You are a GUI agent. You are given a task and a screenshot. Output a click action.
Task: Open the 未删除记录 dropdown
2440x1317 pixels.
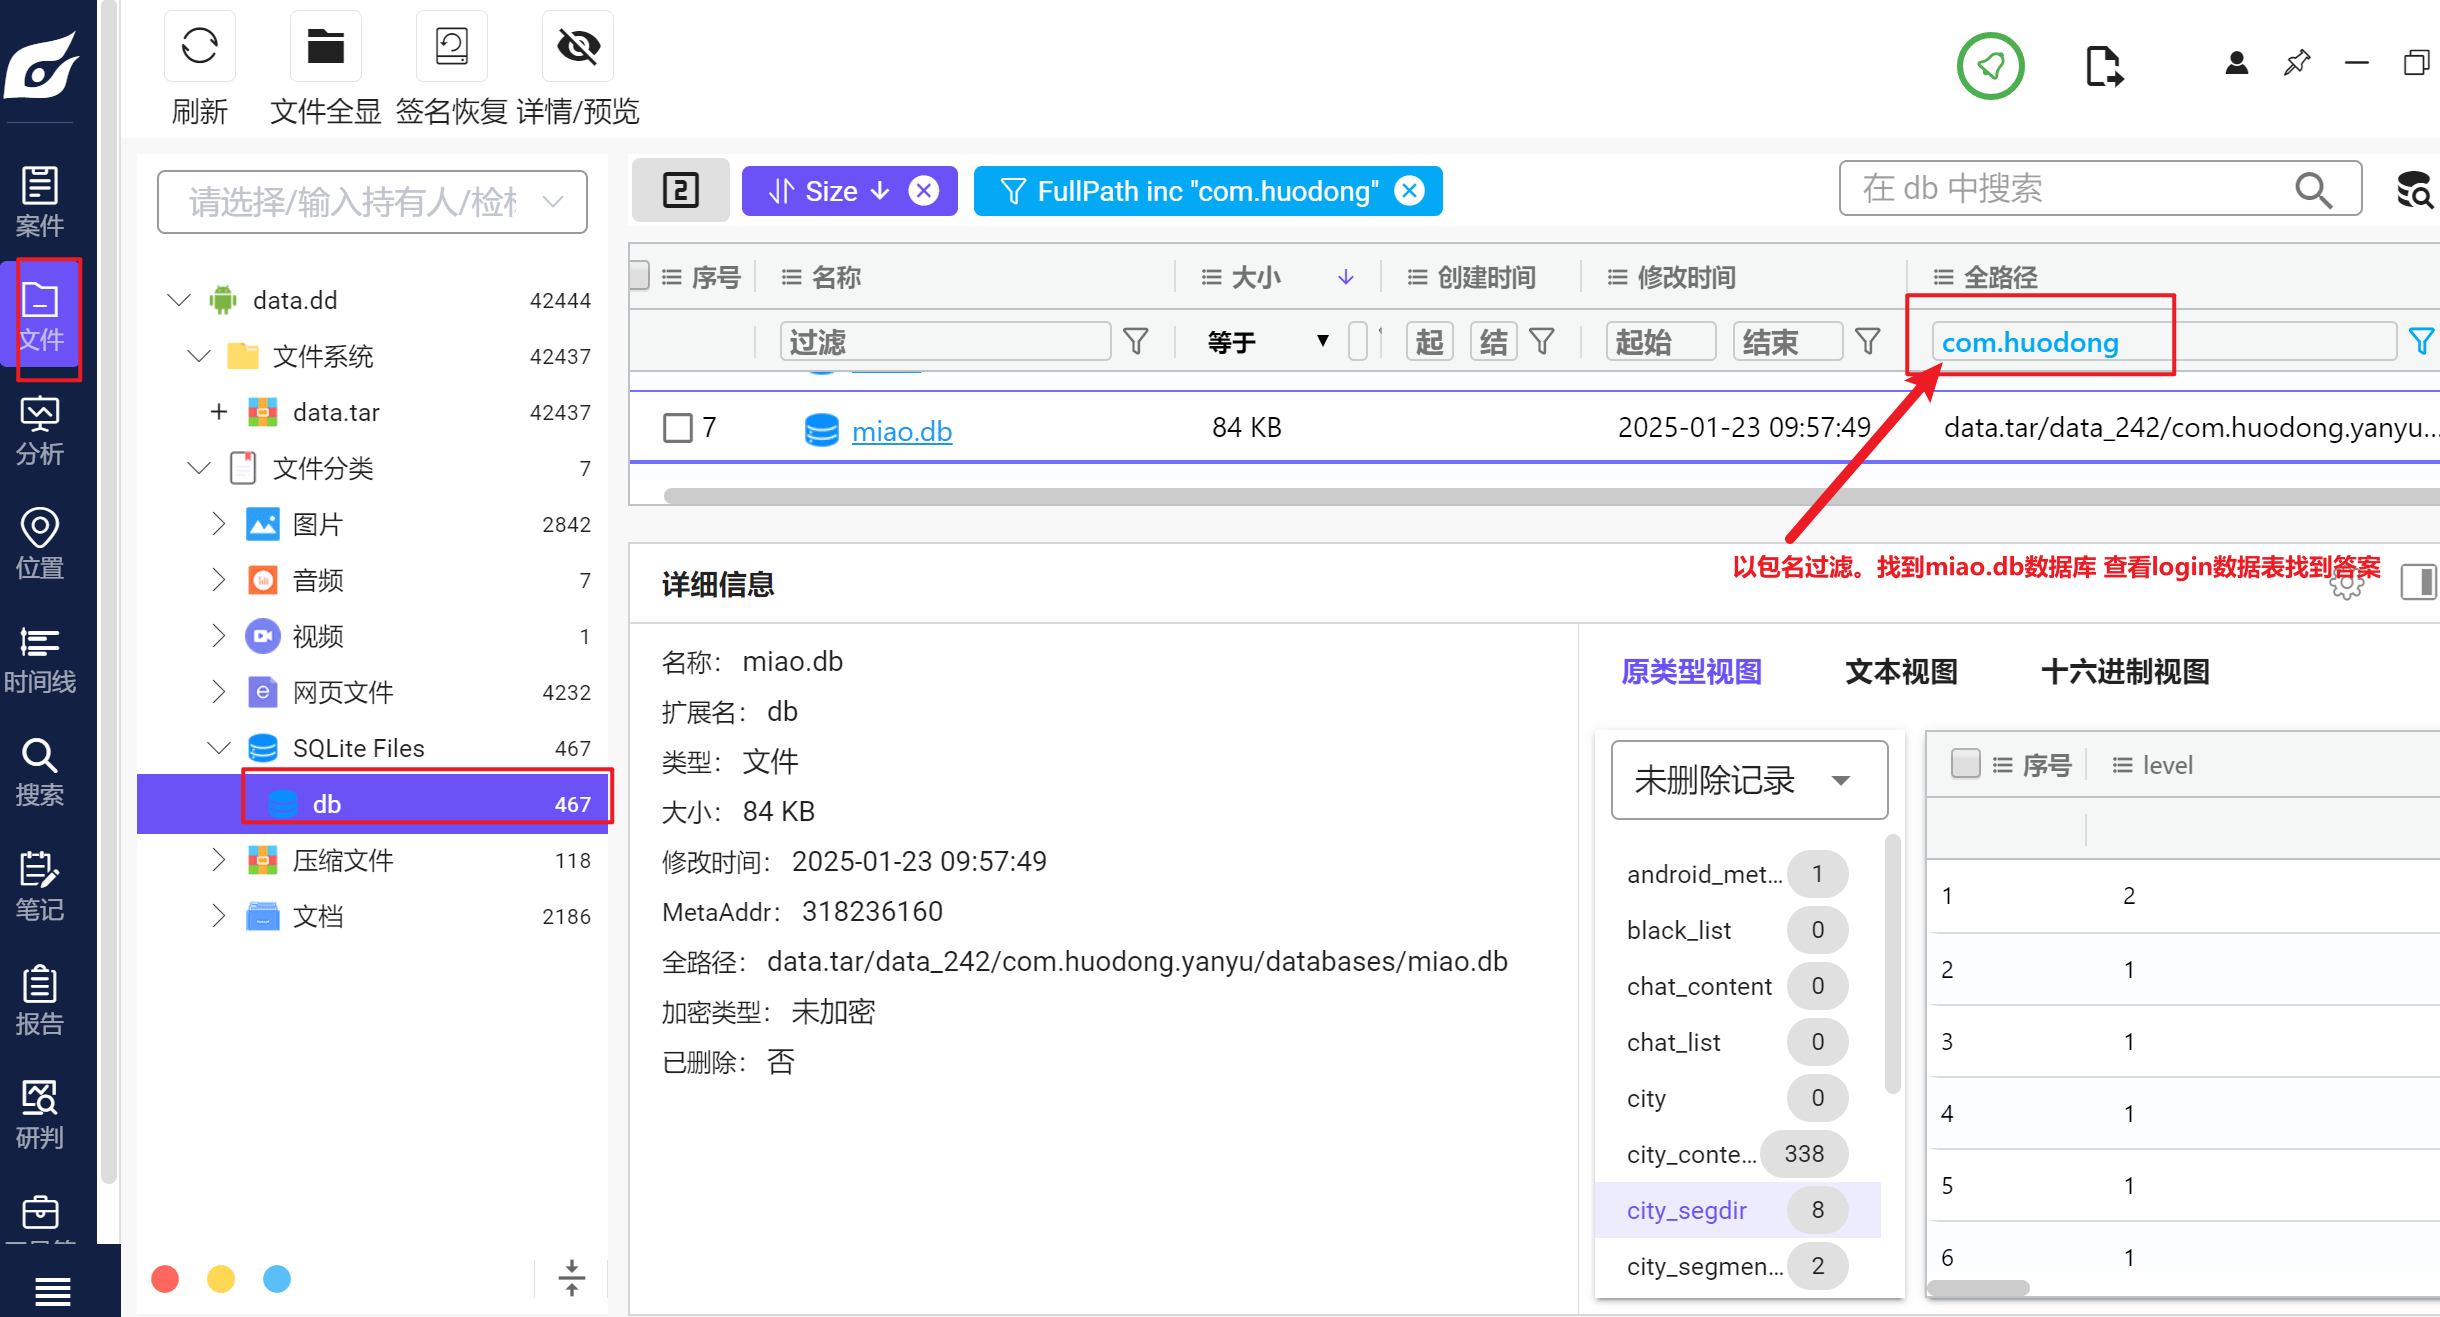click(x=1748, y=780)
